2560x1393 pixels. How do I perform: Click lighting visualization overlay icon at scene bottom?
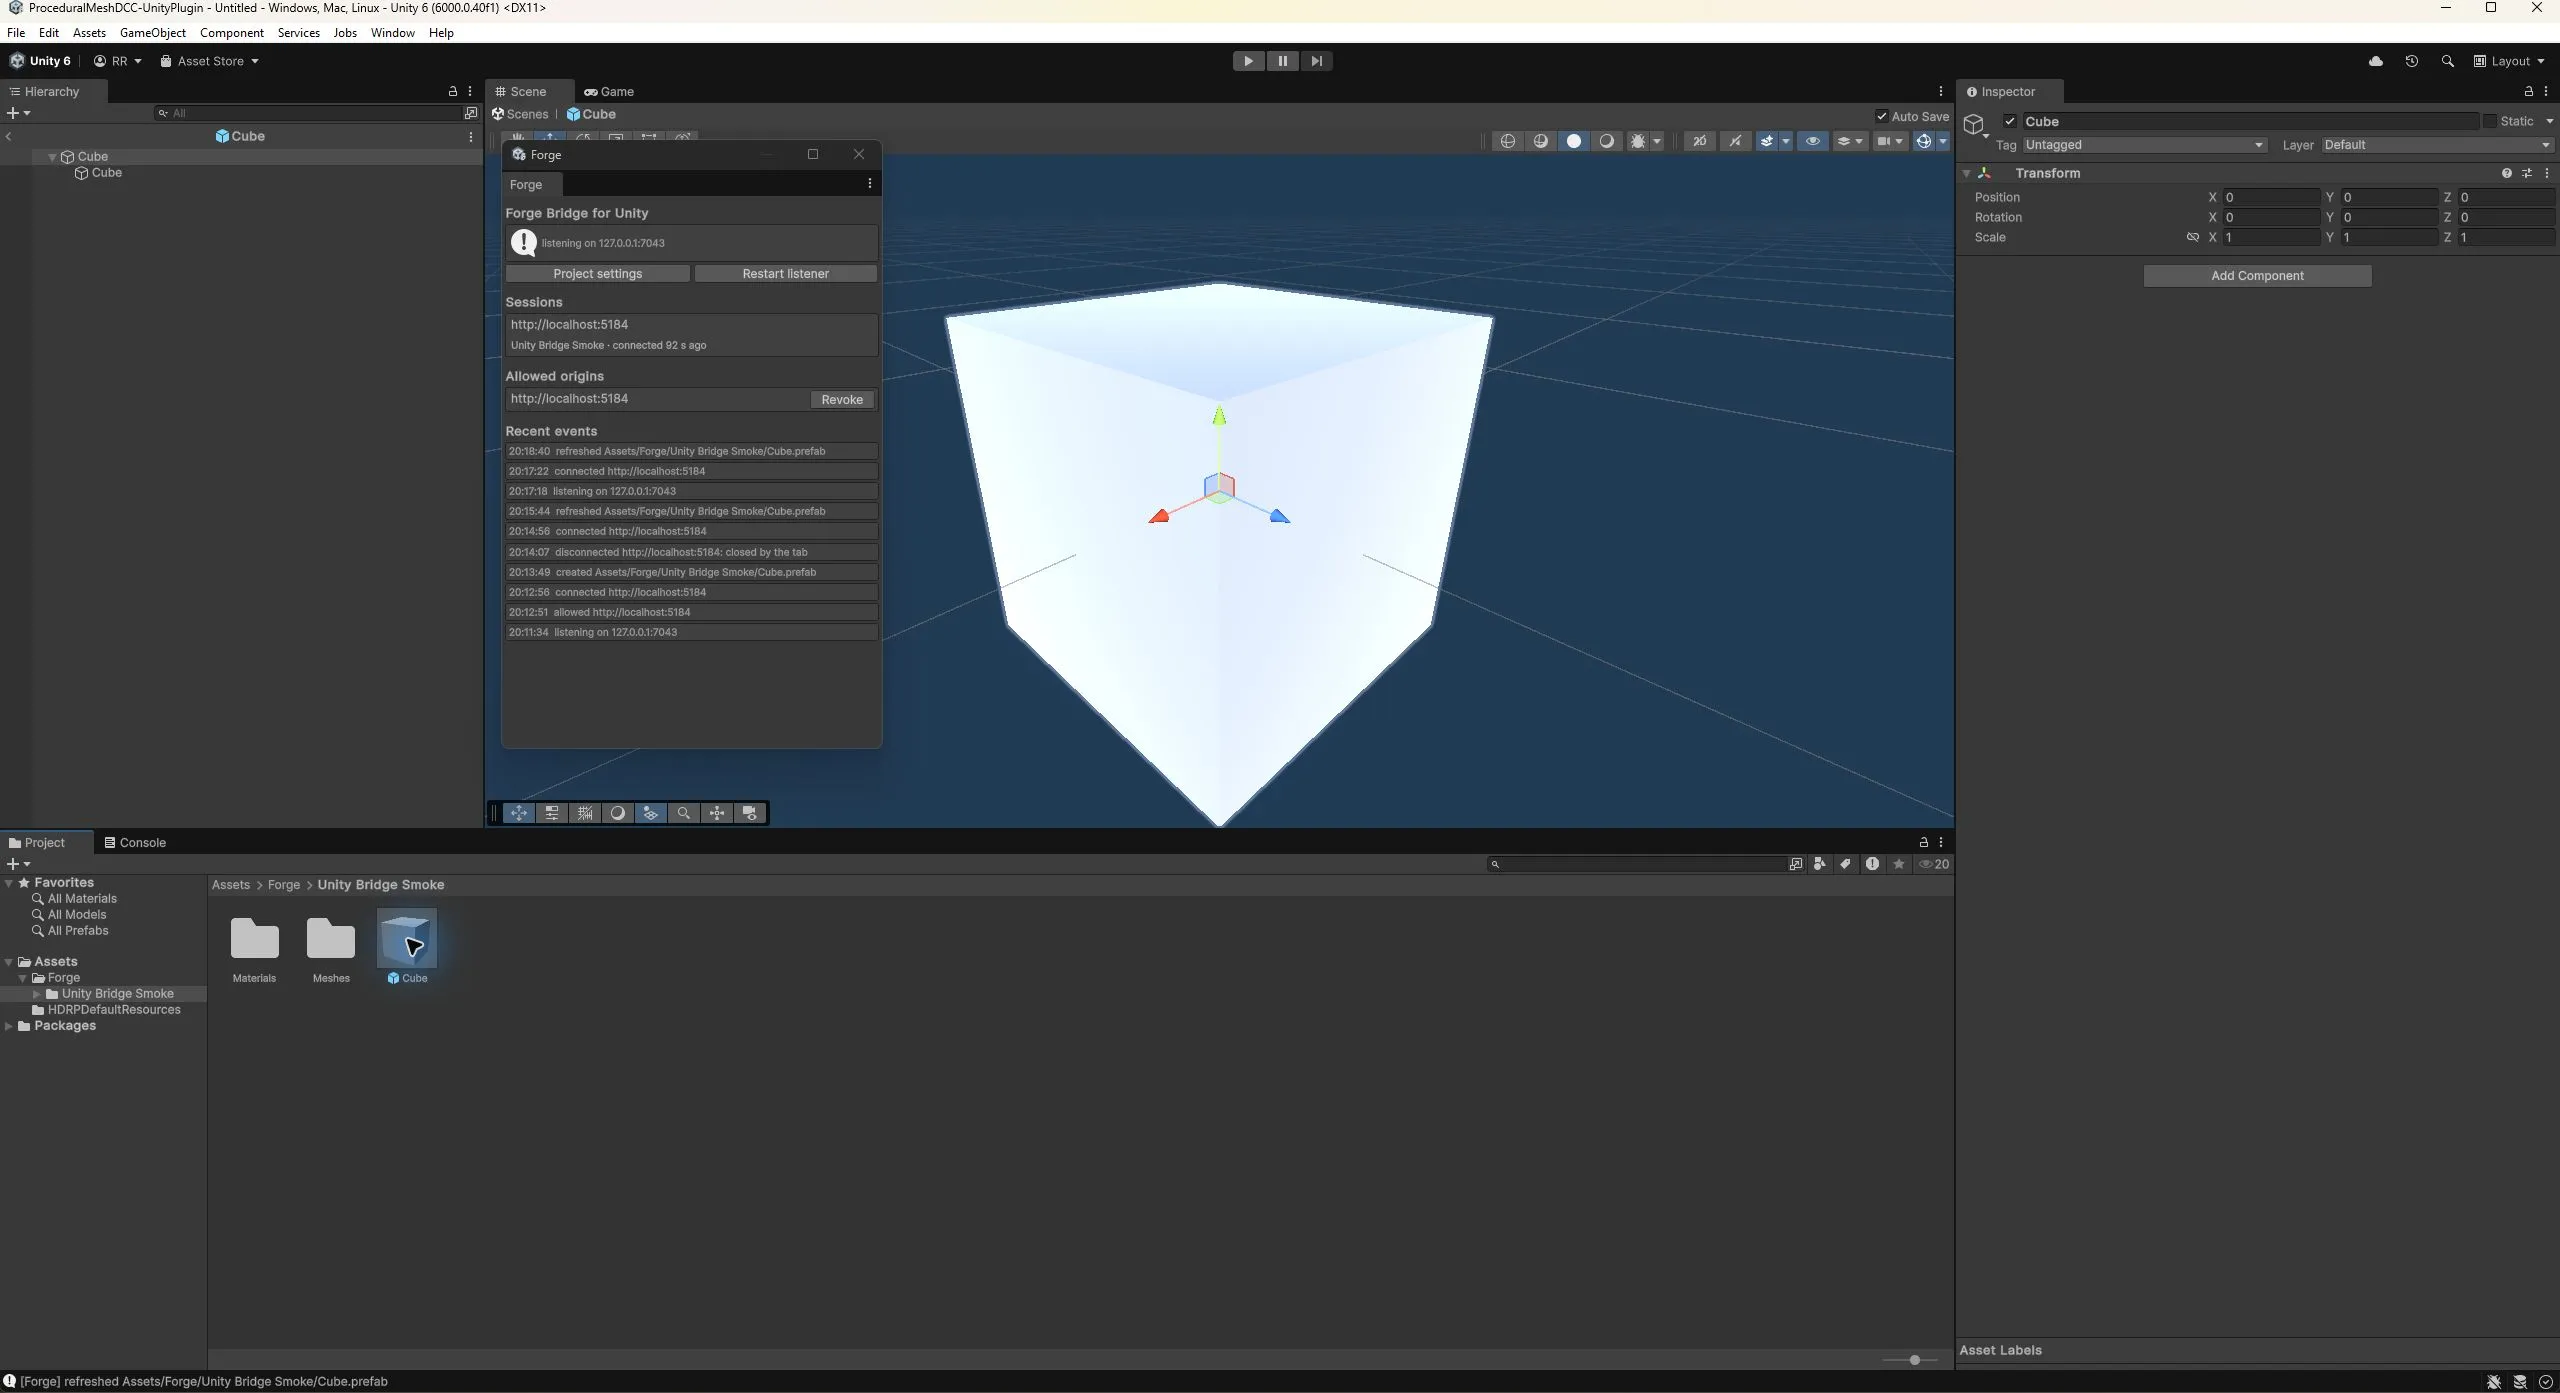click(651, 813)
